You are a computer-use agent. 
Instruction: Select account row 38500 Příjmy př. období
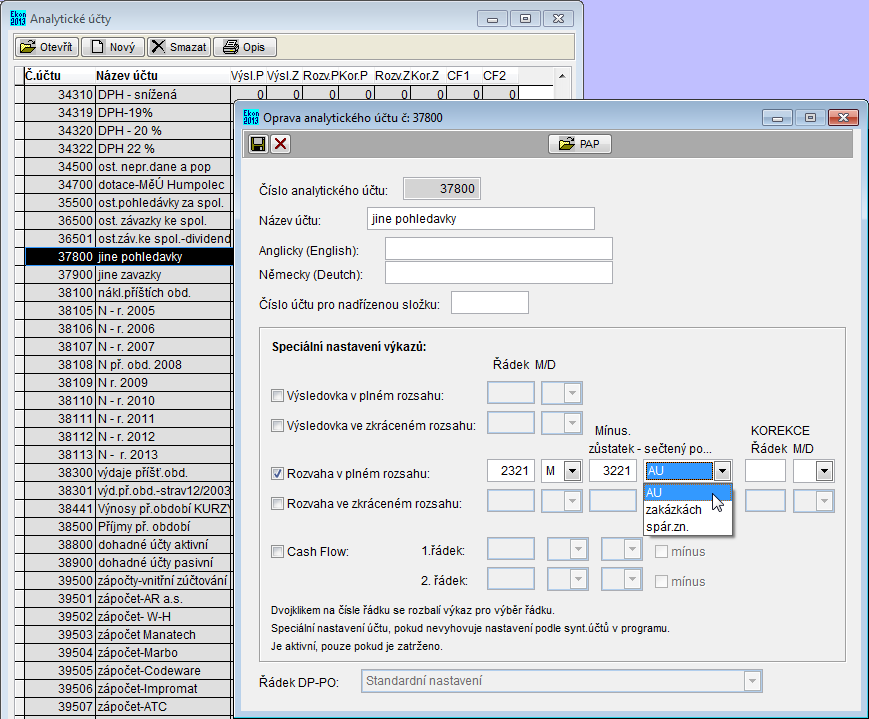pyautogui.click(x=127, y=526)
